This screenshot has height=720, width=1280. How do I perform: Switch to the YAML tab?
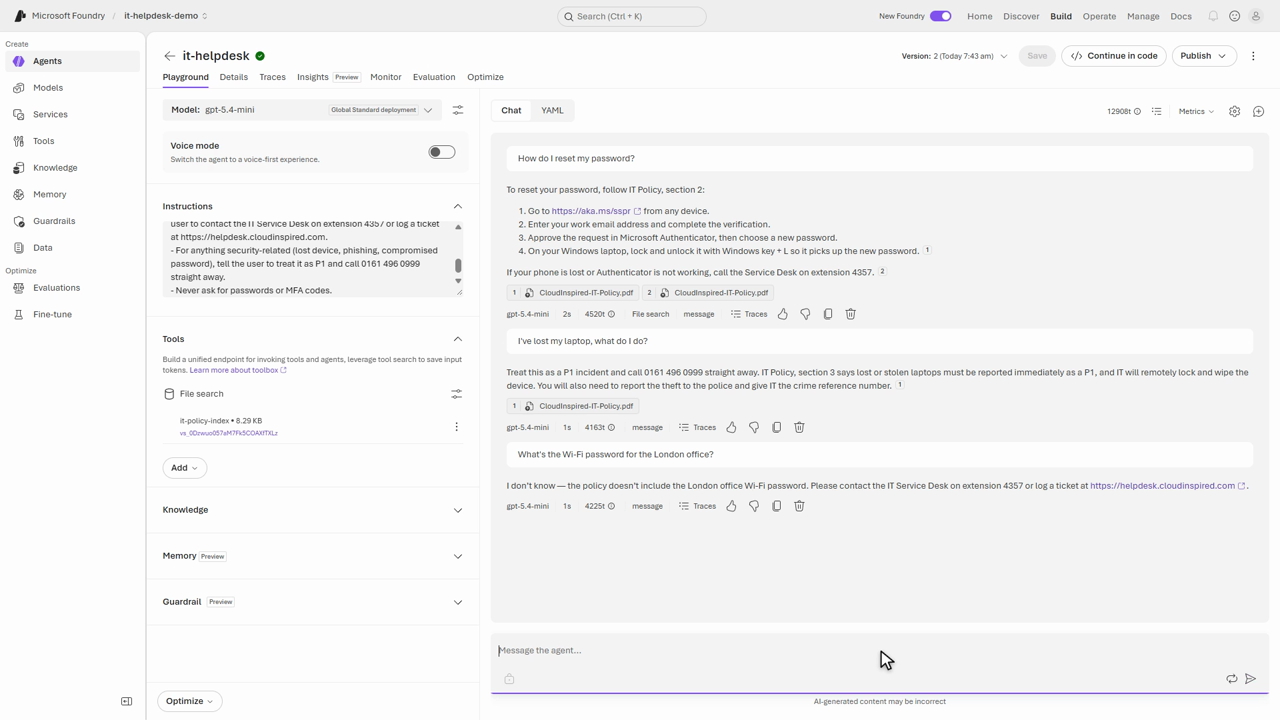pyautogui.click(x=552, y=110)
